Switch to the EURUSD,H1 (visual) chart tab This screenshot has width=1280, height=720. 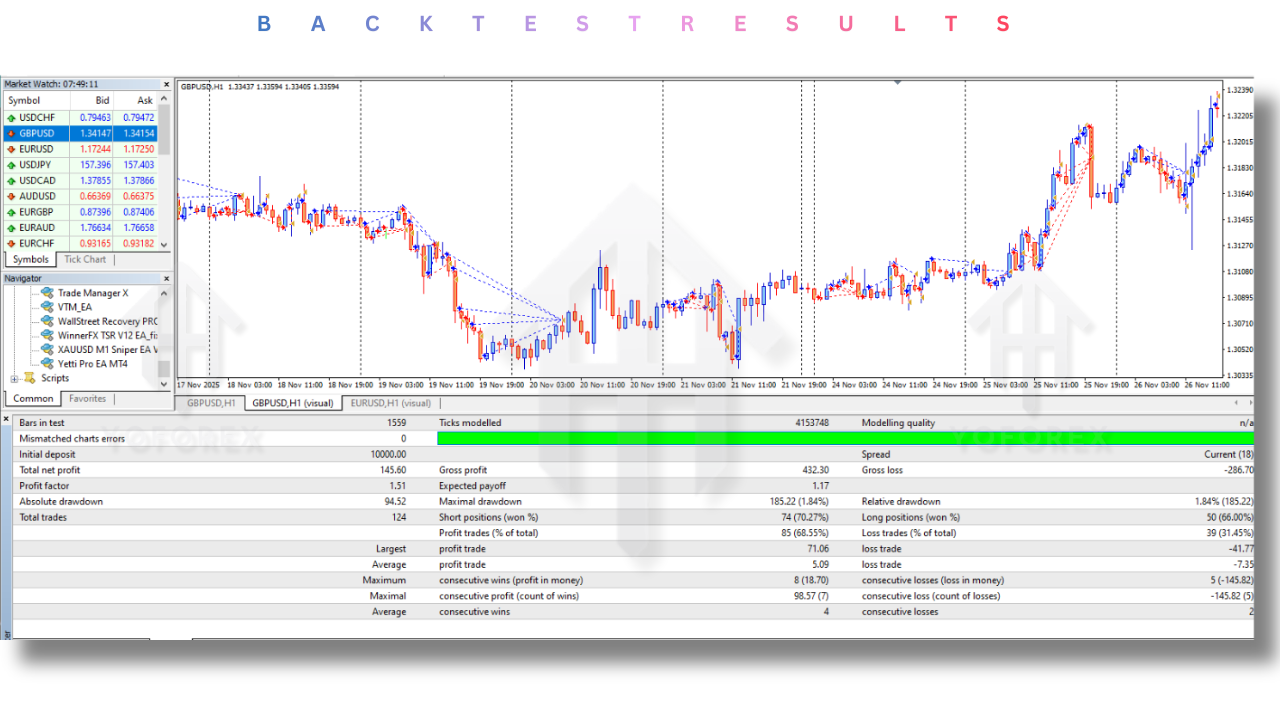click(x=390, y=403)
